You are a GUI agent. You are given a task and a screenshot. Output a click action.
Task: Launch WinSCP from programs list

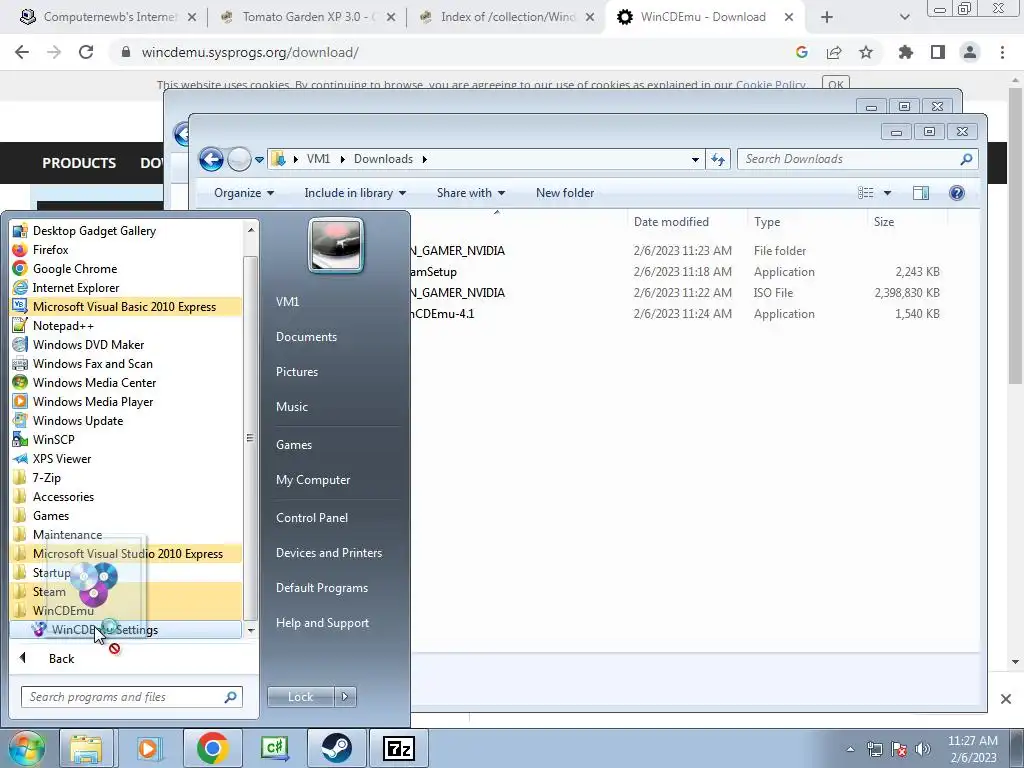[54, 439]
